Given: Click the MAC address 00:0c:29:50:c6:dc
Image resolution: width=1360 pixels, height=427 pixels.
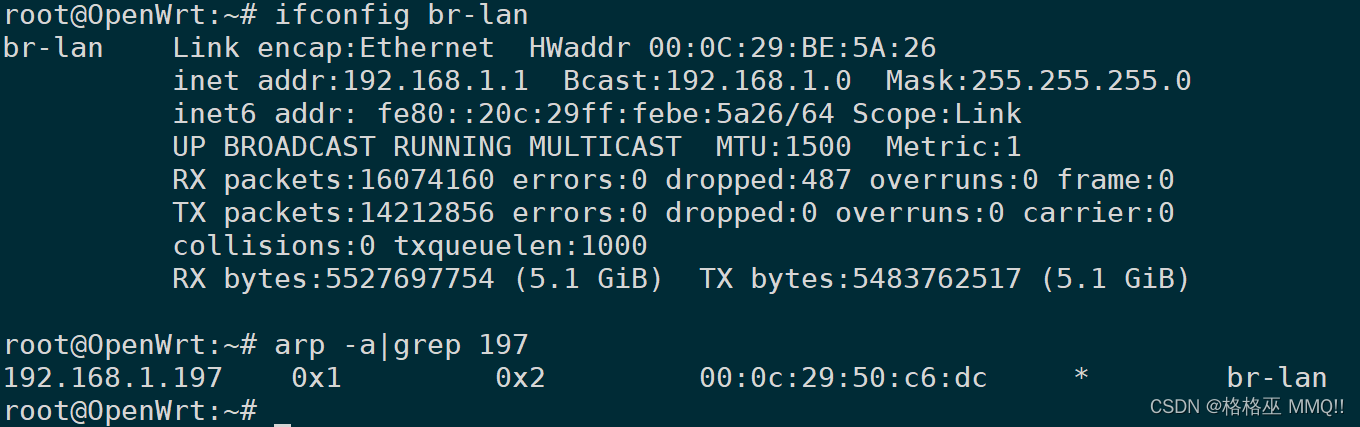Looking at the screenshot, I should coord(843,378).
